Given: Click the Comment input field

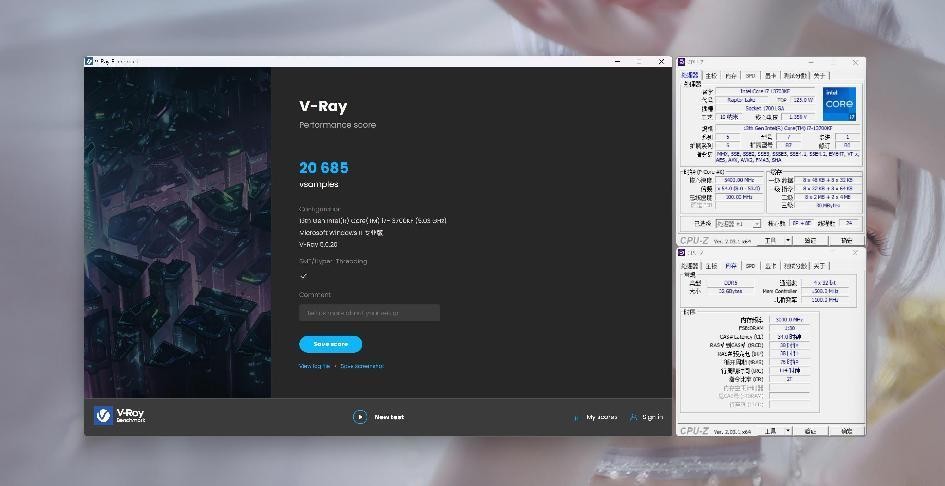Looking at the screenshot, I should pos(369,313).
